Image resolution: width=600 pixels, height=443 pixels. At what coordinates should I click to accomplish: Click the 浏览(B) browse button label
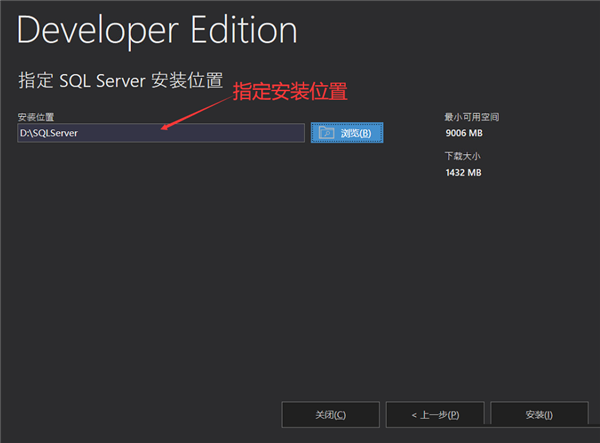click(355, 133)
